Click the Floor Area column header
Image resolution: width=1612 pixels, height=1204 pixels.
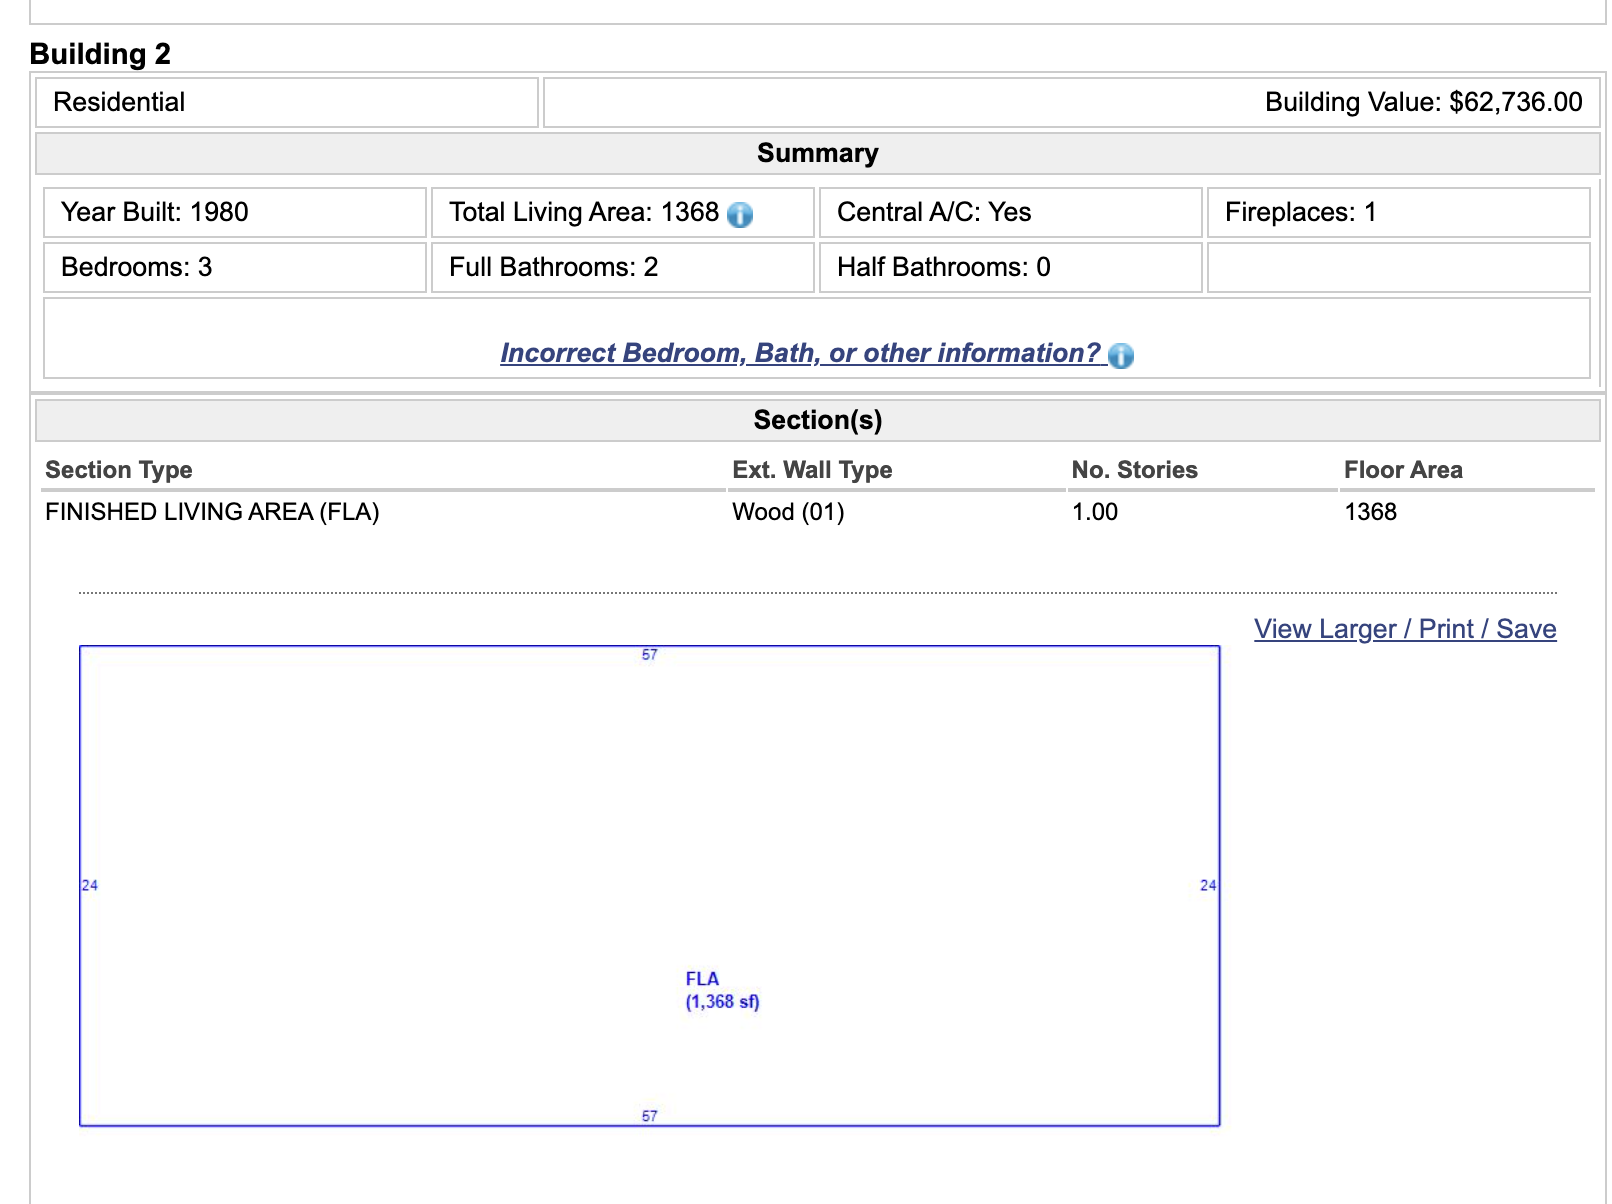tap(1402, 470)
